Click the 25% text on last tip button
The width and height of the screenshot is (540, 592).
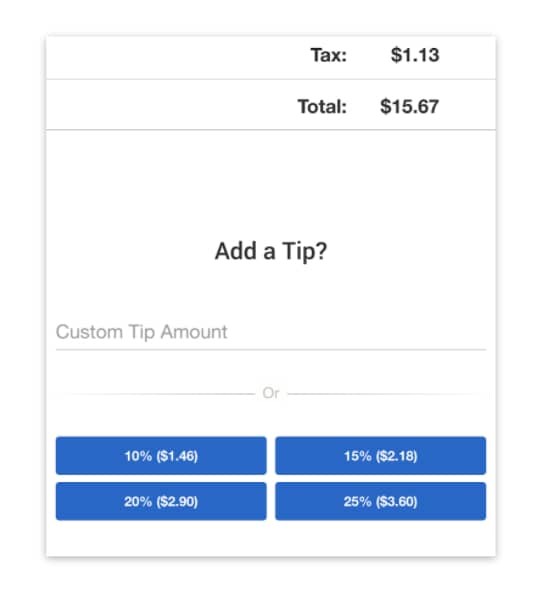357,501
